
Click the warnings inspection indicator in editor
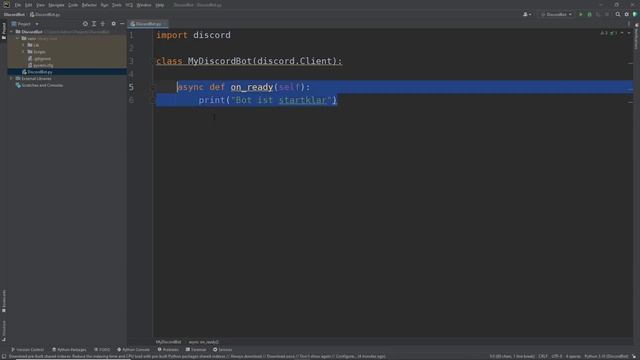point(608,33)
